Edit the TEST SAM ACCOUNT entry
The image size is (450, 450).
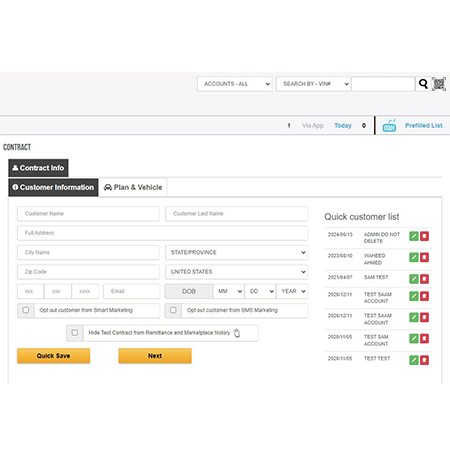[414, 339]
